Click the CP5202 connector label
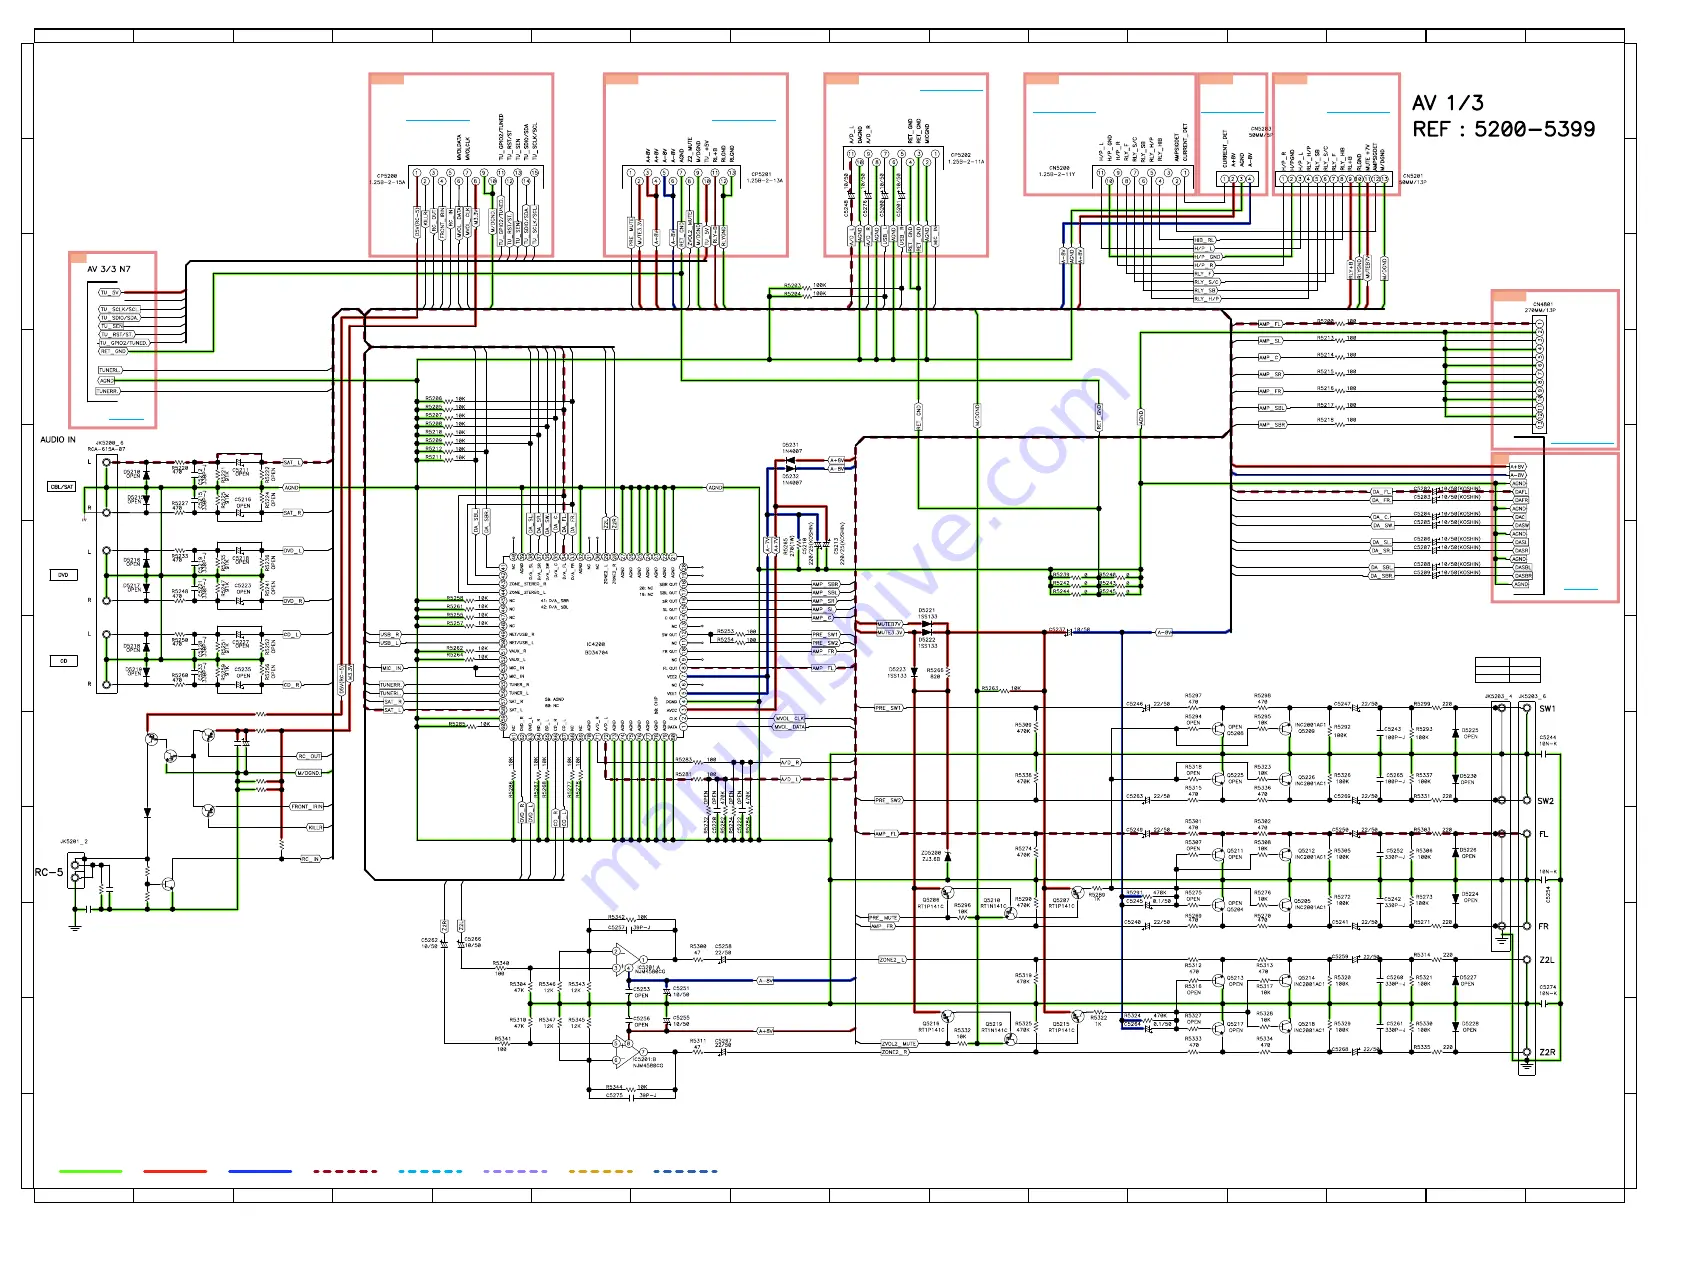This screenshot has height=1263, width=1701. coord(960,155)
